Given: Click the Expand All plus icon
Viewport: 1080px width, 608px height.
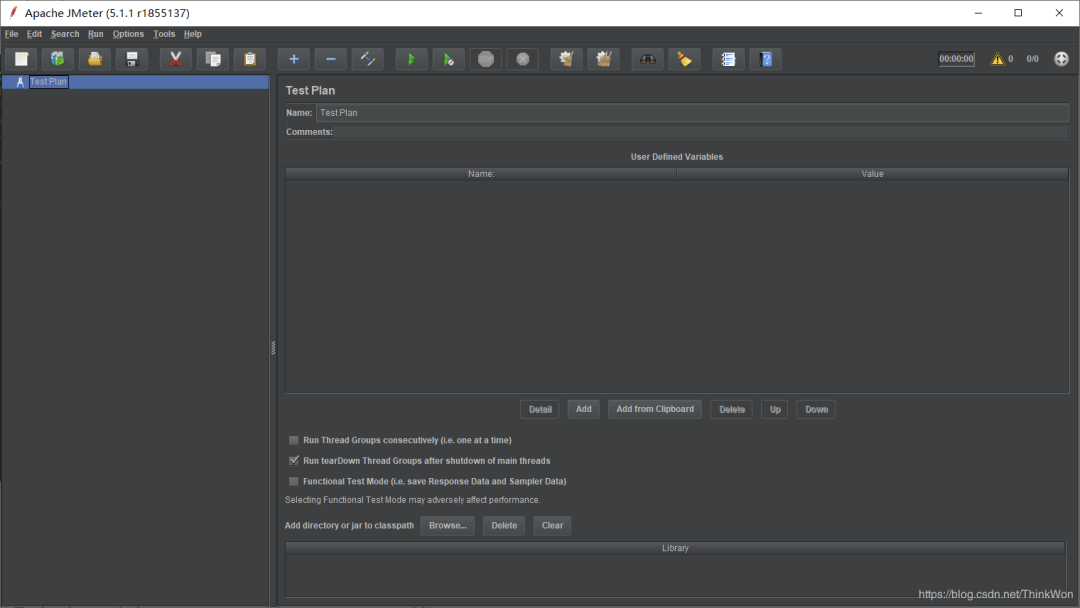Looking at the screenshot, I should coord(293,59).
